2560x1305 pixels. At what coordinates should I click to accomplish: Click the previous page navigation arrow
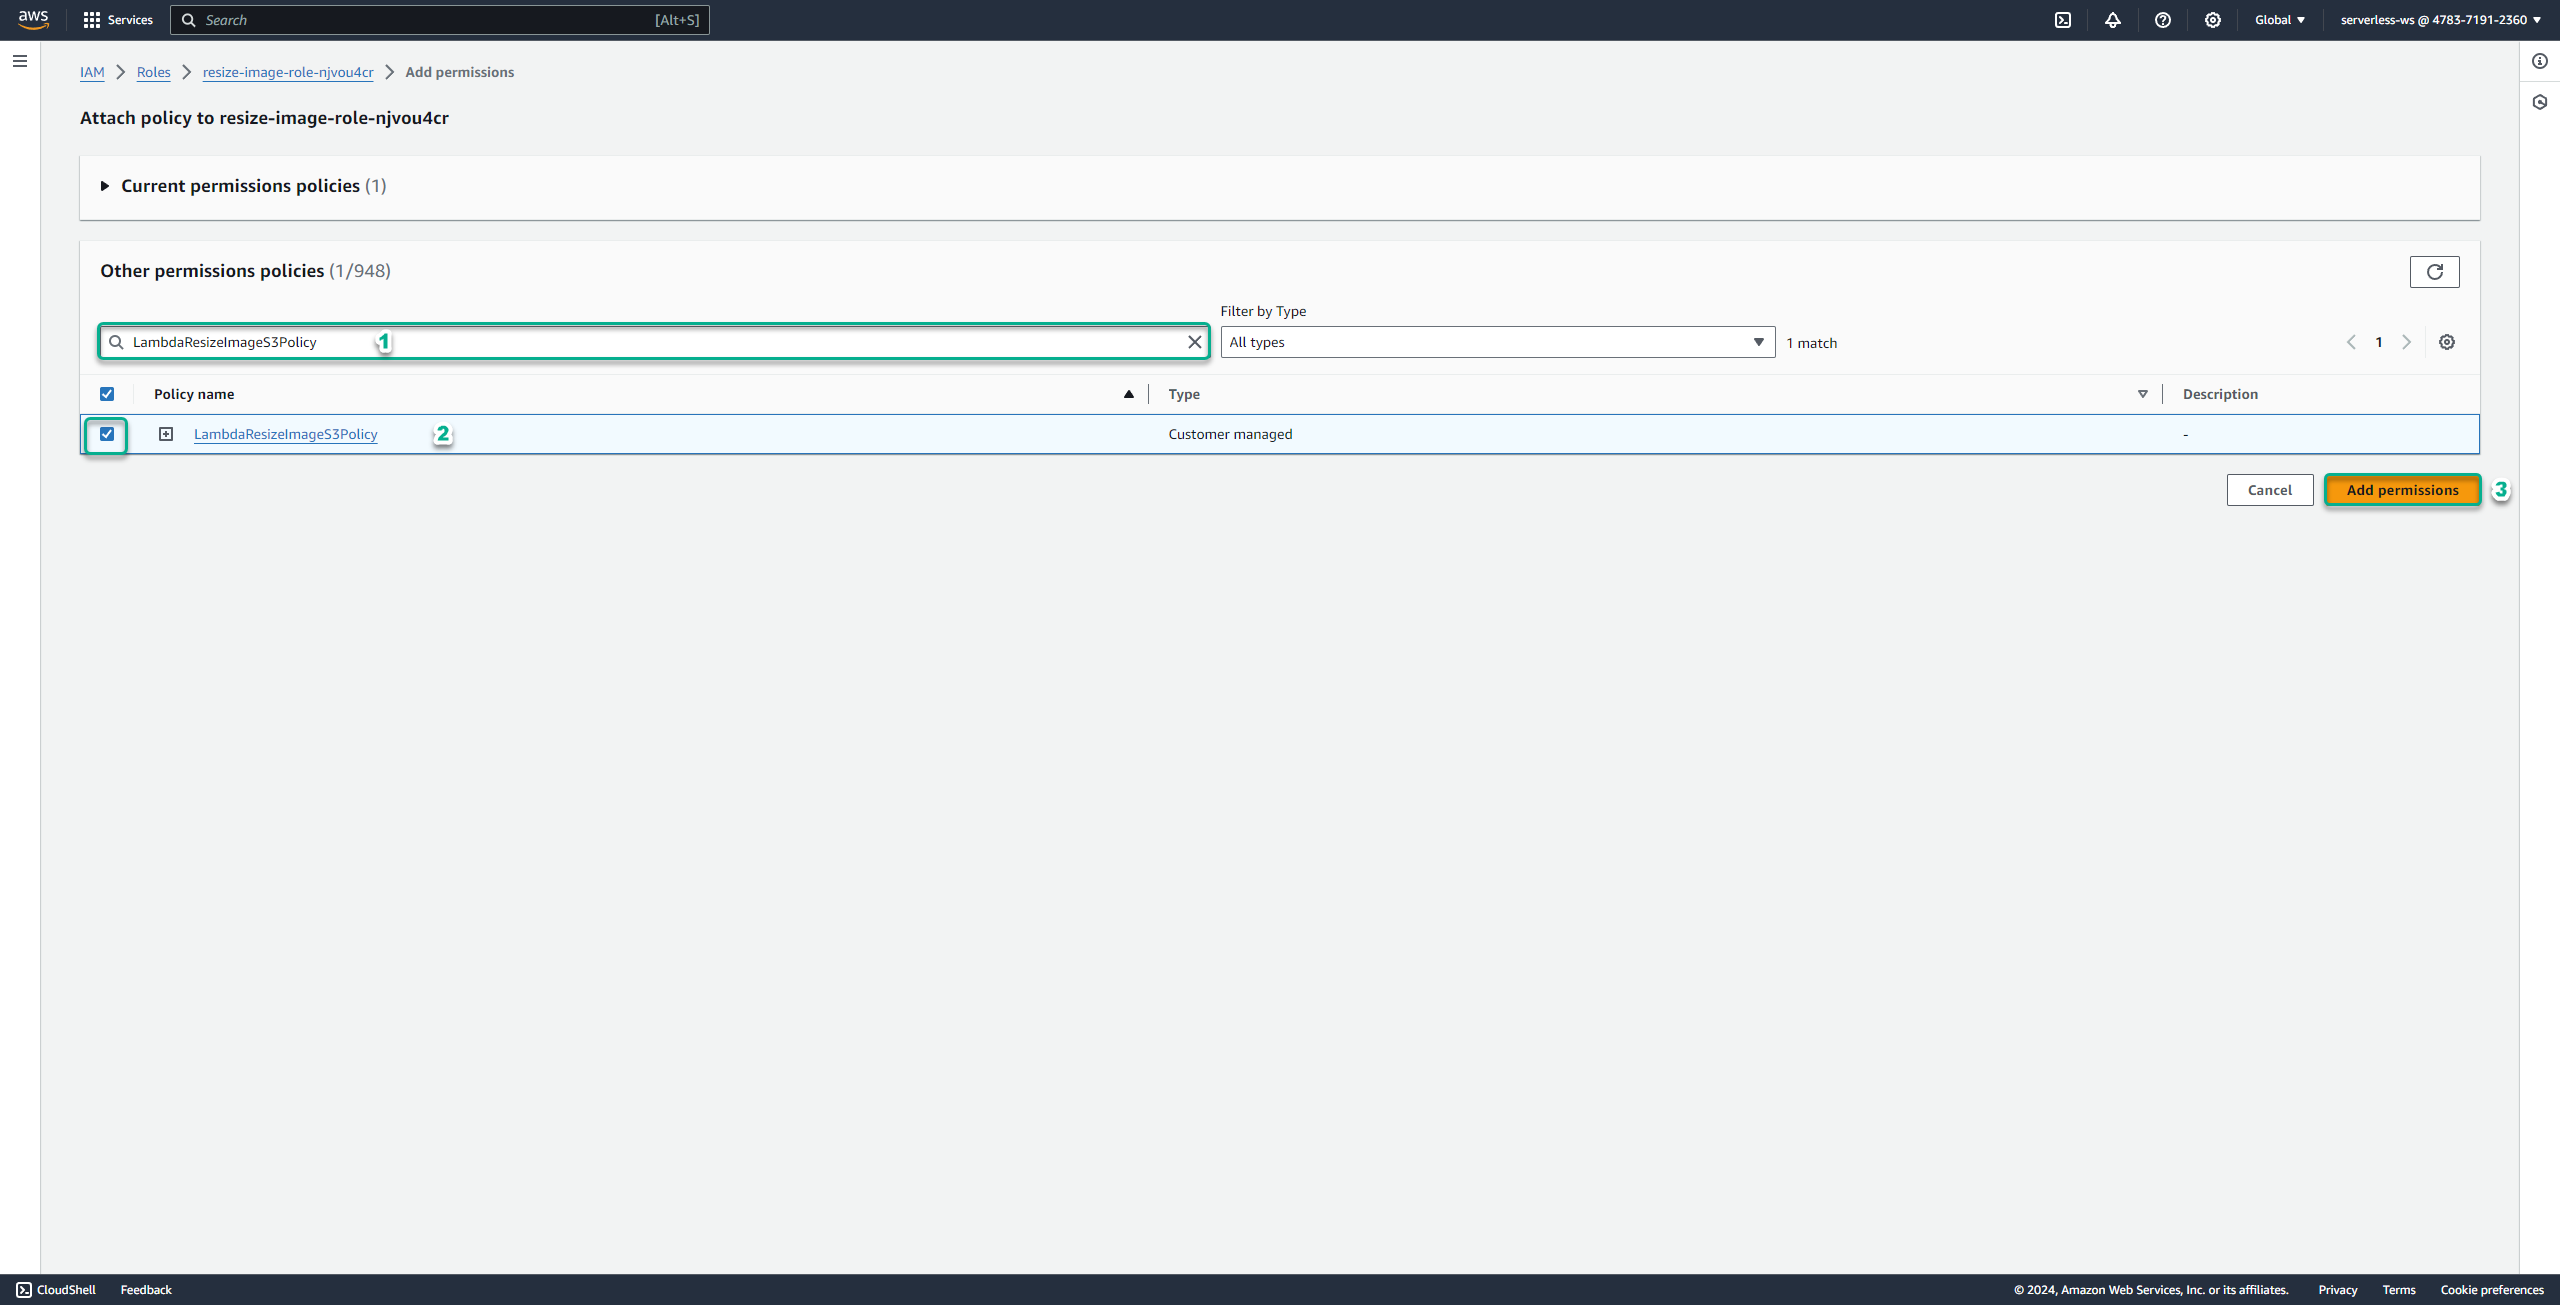(x=2352, y=343)
